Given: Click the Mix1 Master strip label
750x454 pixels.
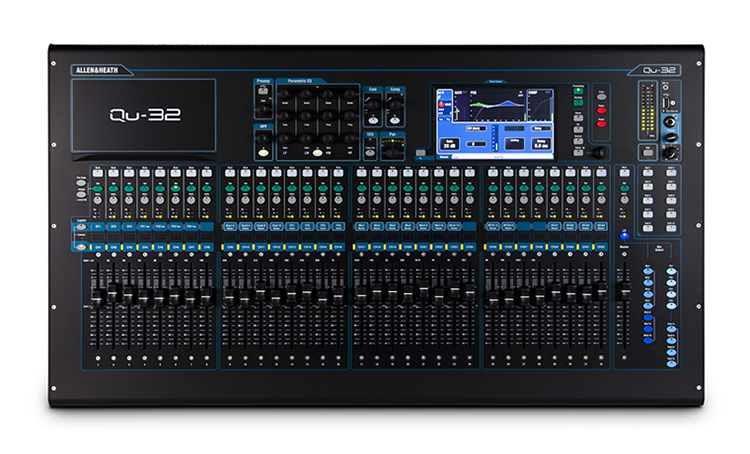Looking at the screenshot, I should click(x=362, y=226).
